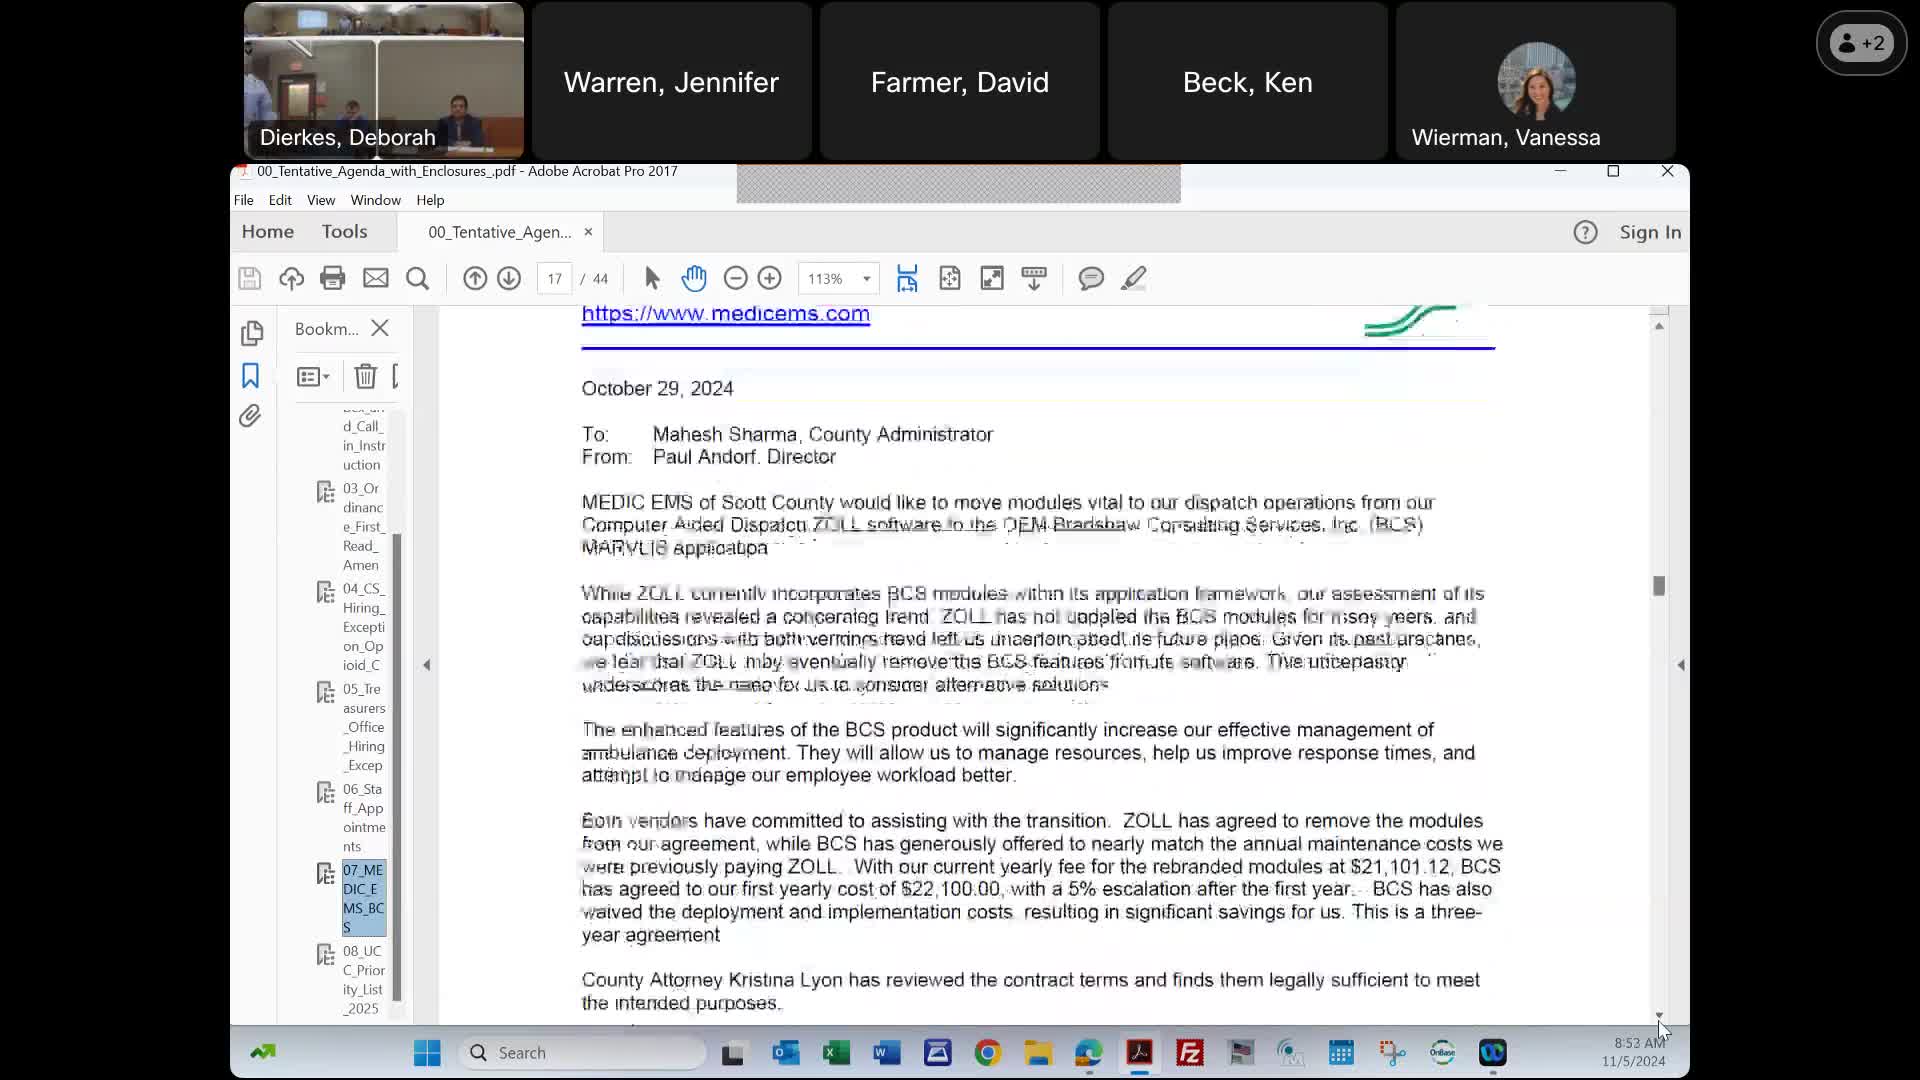The width and height of the screenshot is (1920, 1080).
Task: Open Google Chrome from the taskbar
Action: point(987,1053)
